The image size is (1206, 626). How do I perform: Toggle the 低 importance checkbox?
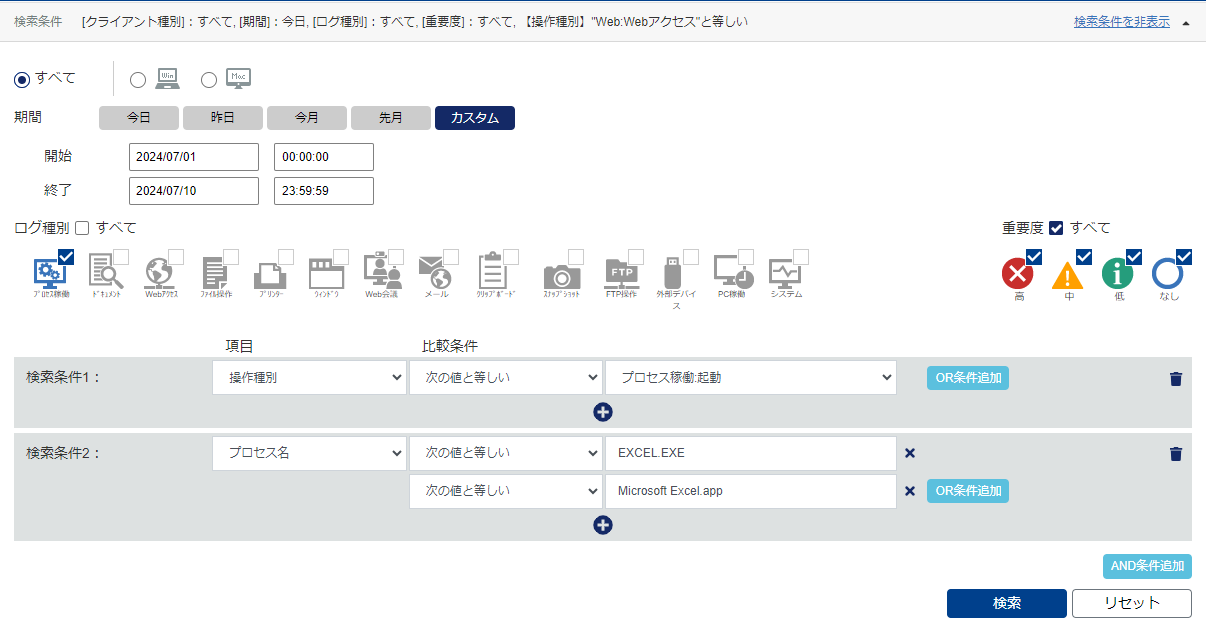click(1134, 257)
